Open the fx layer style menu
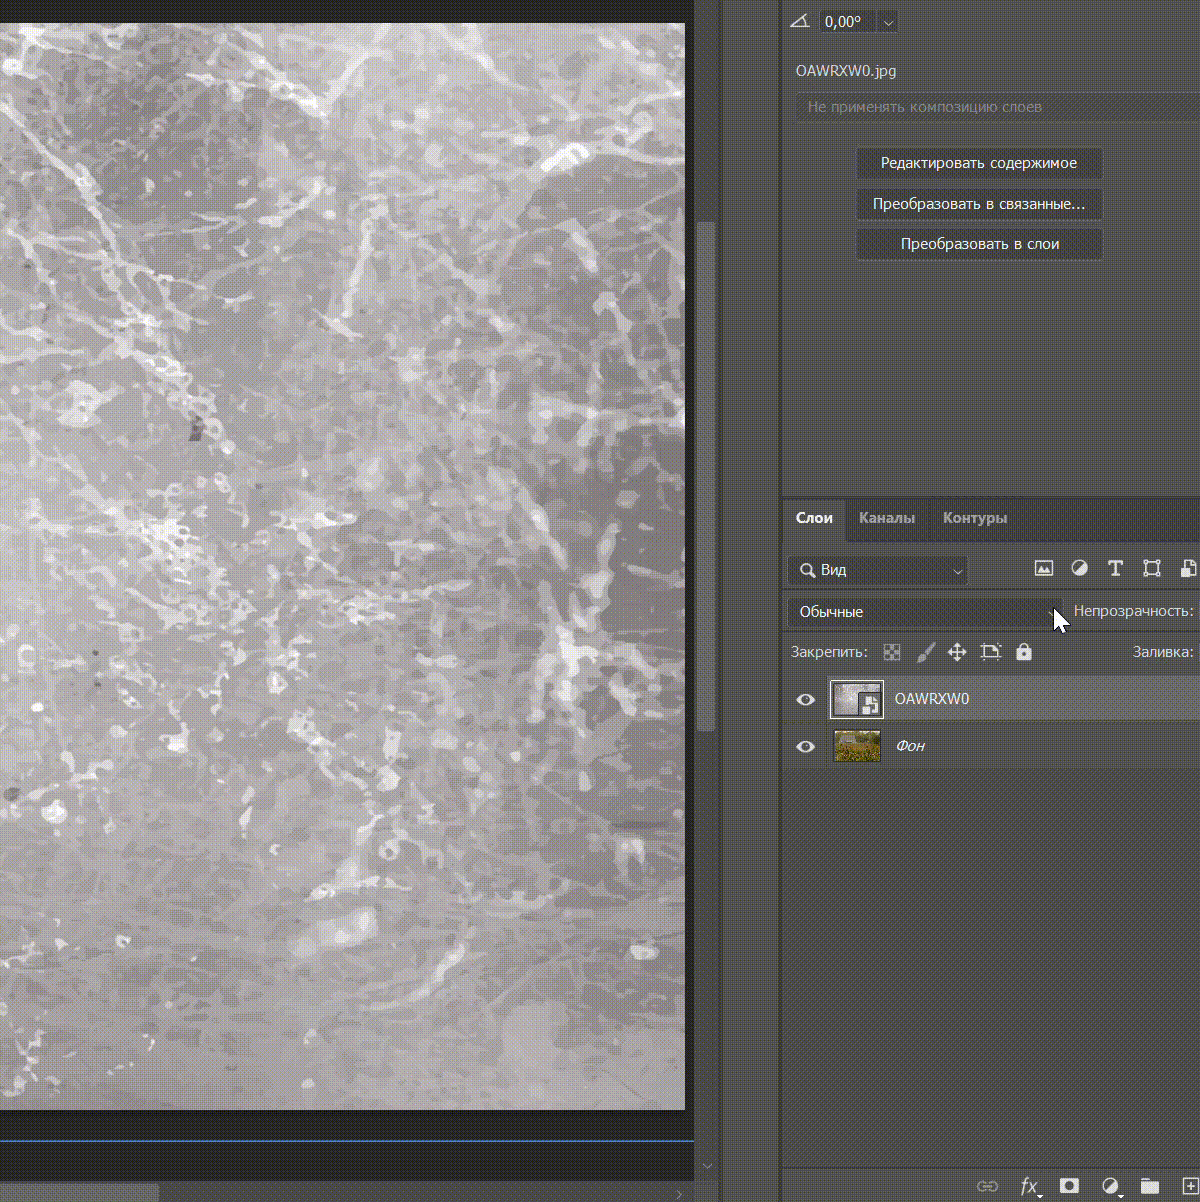Screen dimensions: 1200x1202 (x=1029, y=1186)
